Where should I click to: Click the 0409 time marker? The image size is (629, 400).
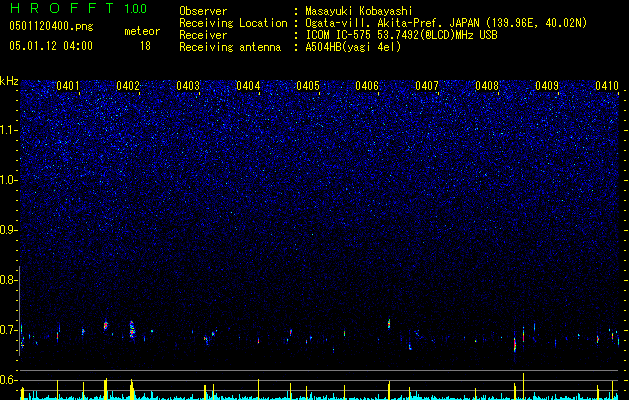(x=547, y=85)
